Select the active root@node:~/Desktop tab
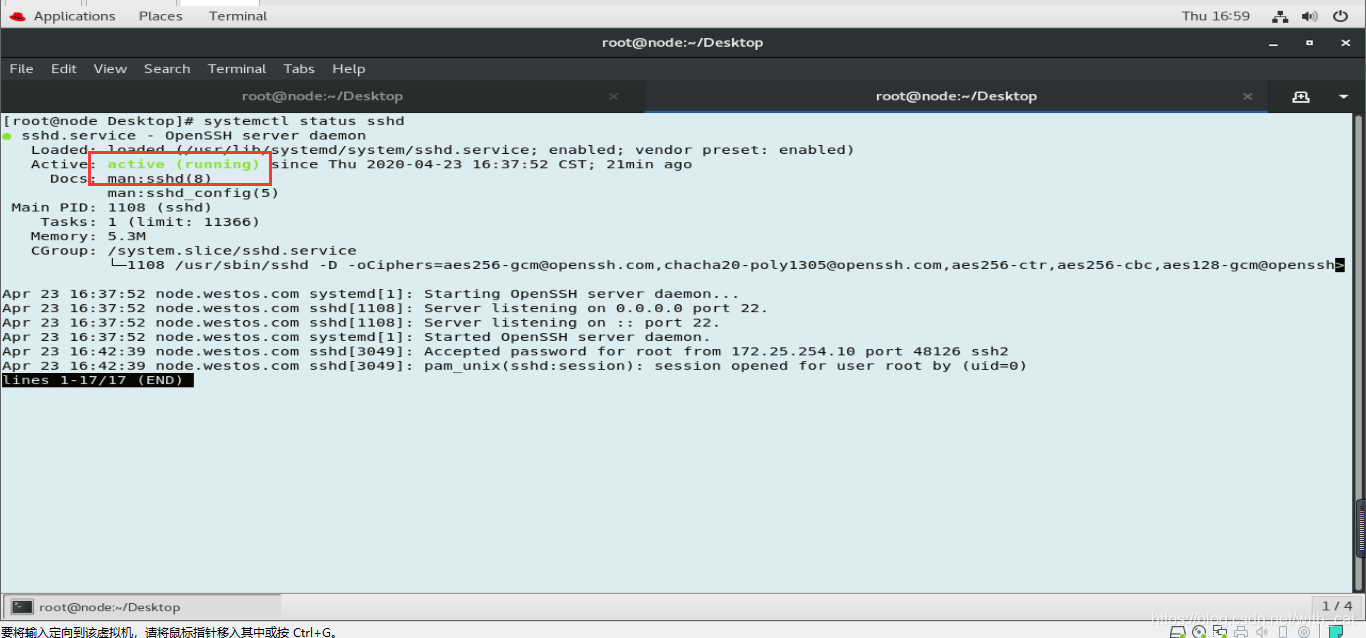Viewport: 1366px width, 638px height. click(956, 96)
